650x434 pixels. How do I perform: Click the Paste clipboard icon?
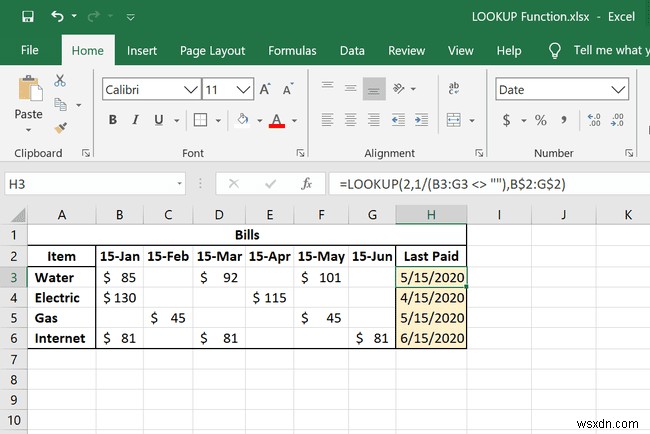[x=29, y=88]
